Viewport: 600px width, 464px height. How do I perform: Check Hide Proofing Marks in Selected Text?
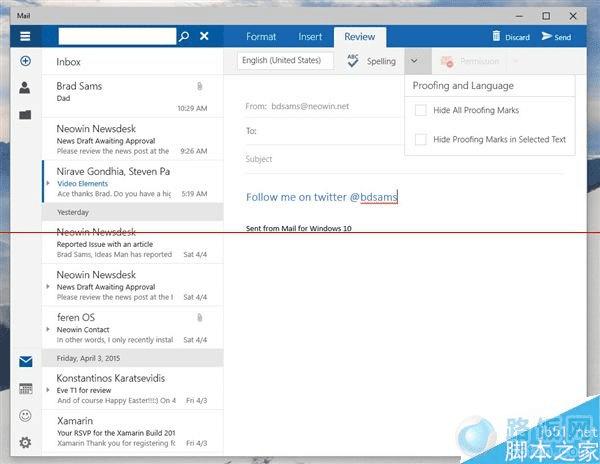tap(421, 139)
